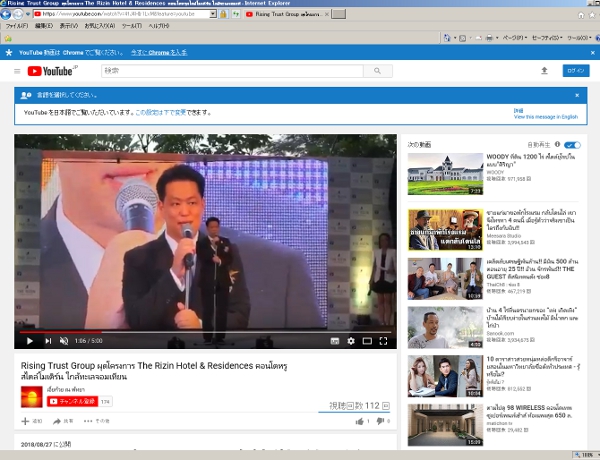Open the channel avatar thumbnail

click(31, 397)
